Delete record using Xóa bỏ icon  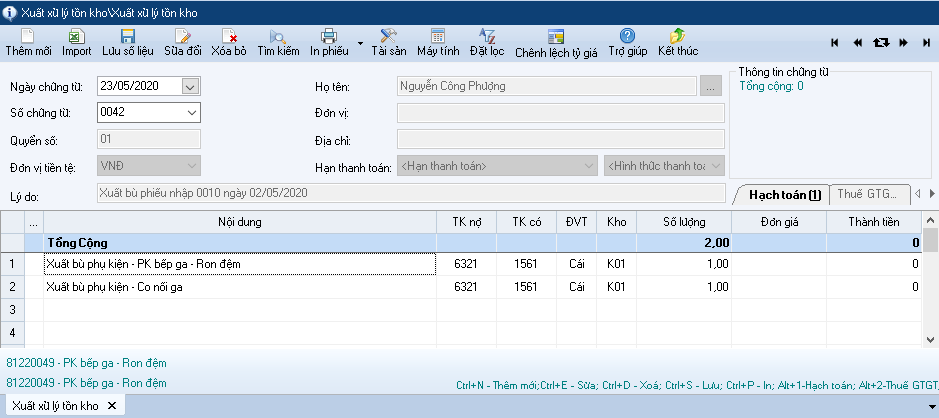click(x=229, y=42)
